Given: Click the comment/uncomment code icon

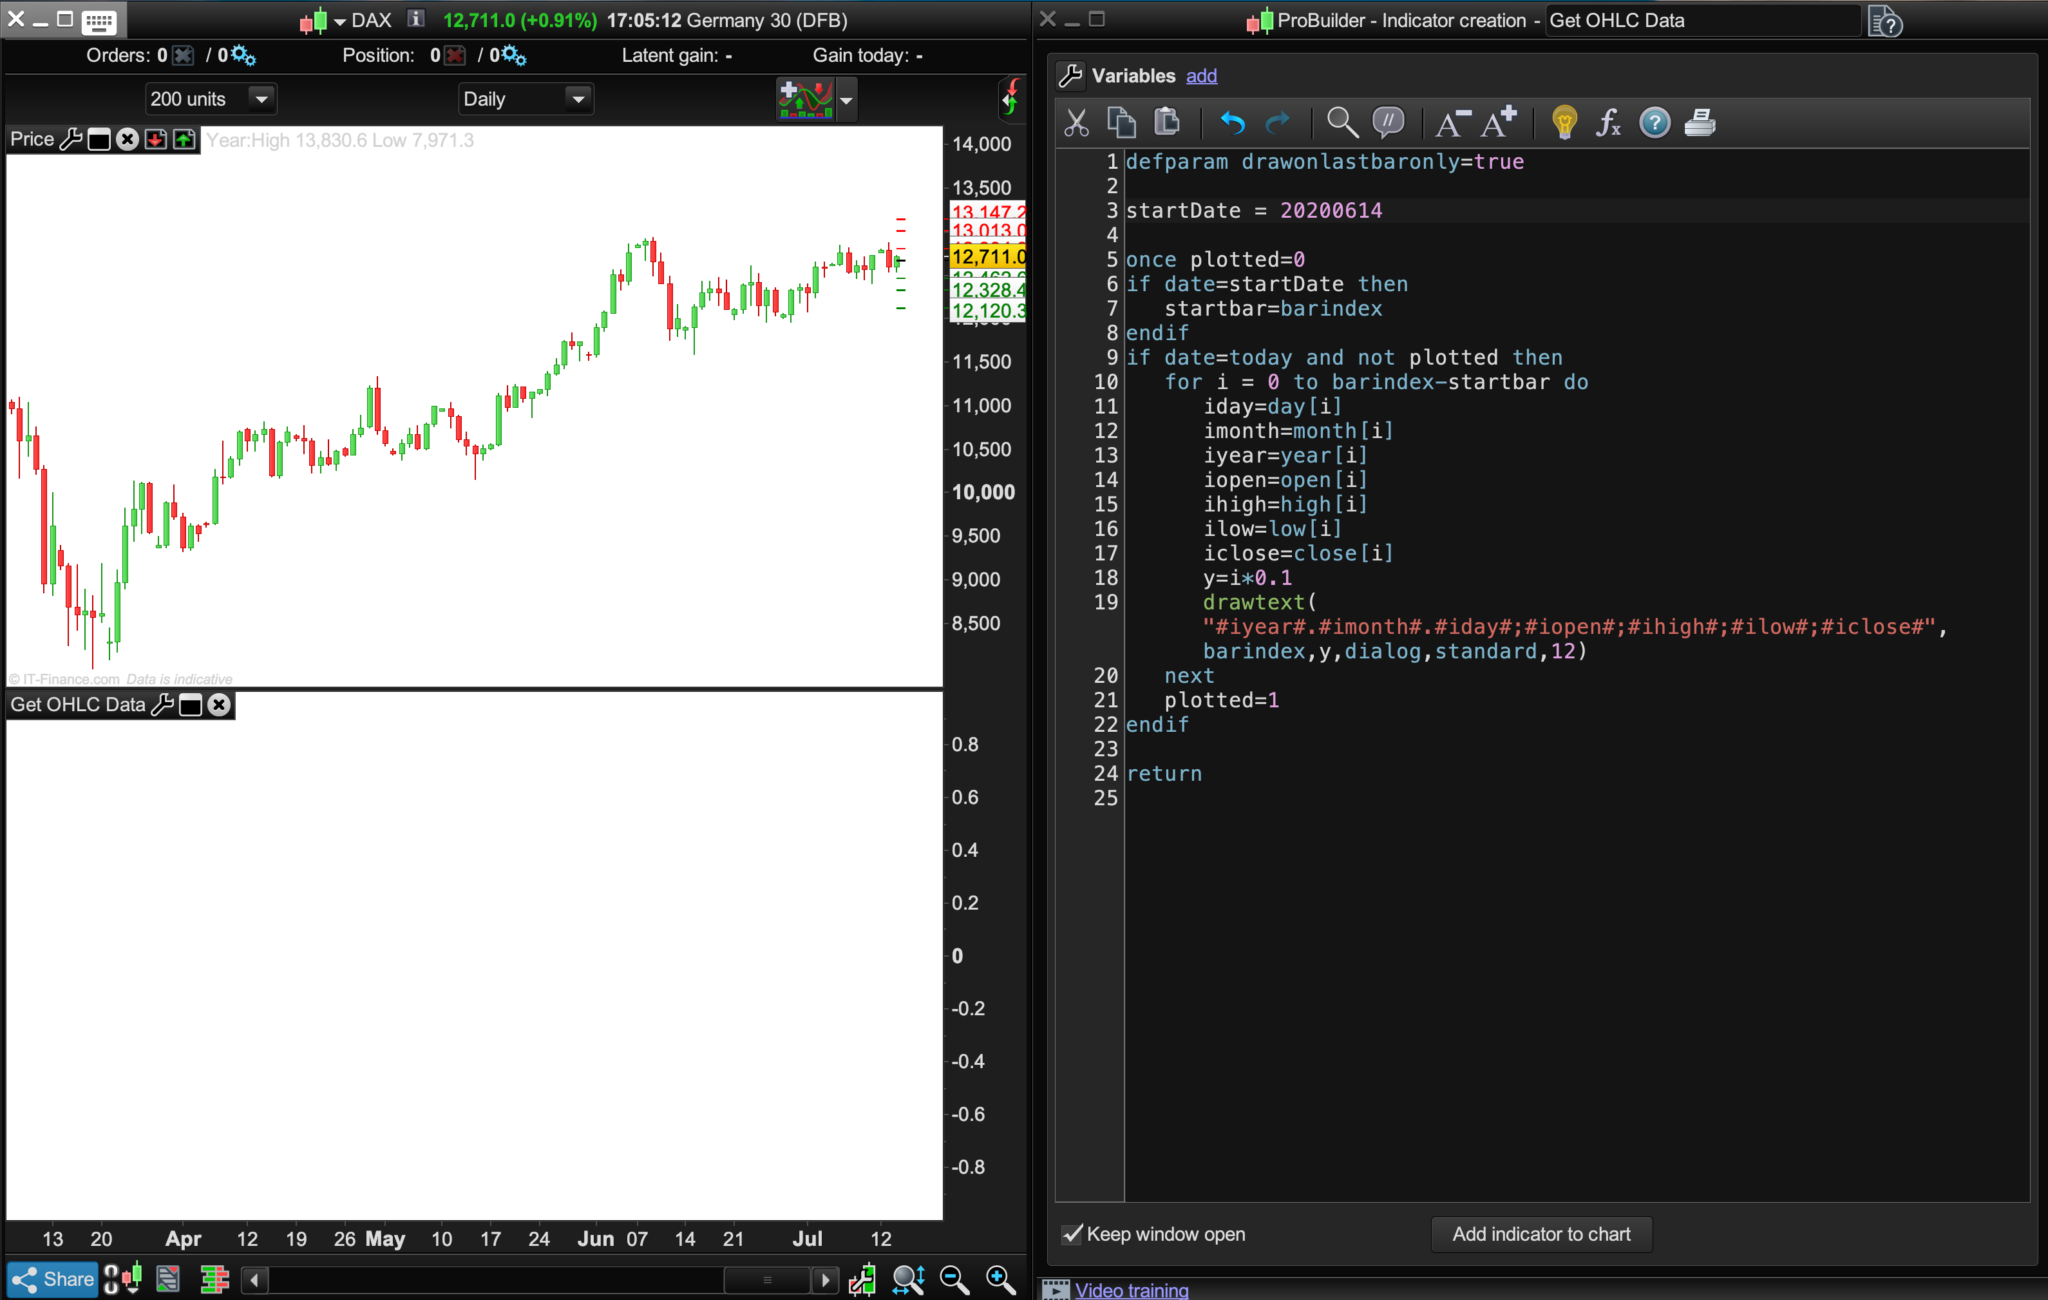Looking at the screenshot, I should pos(1388,123).
